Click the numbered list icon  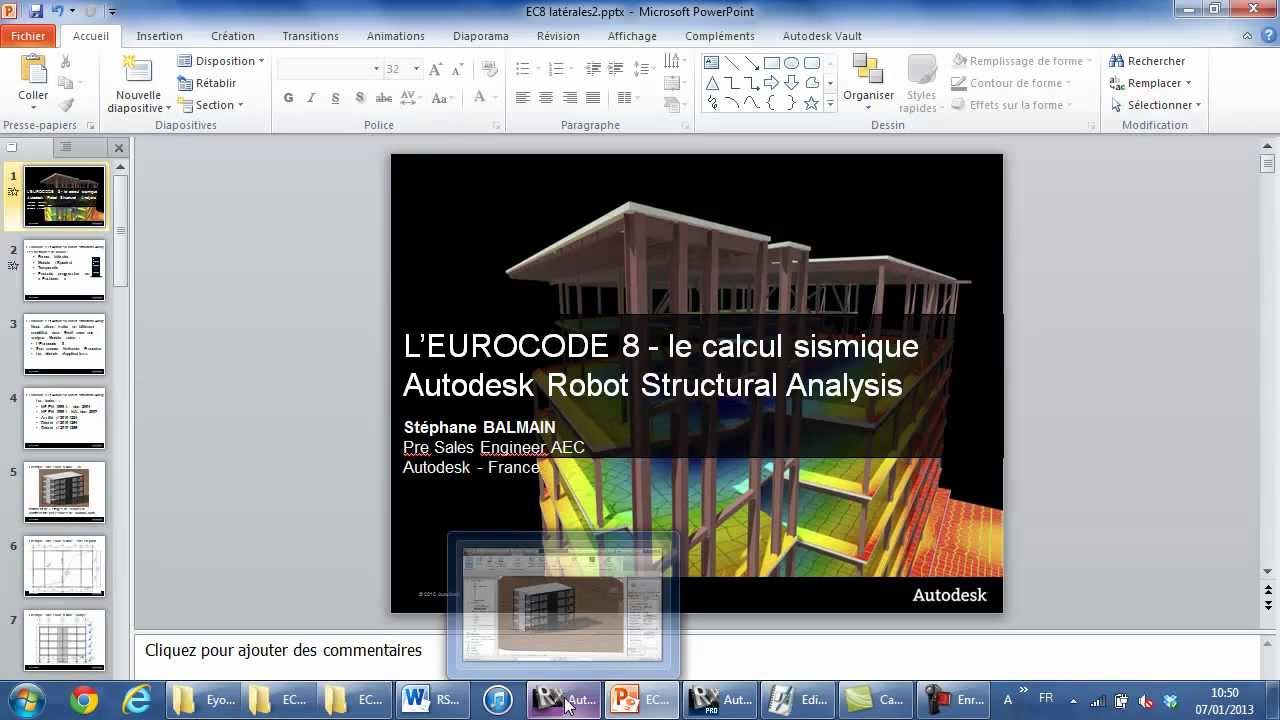[556, 69]
